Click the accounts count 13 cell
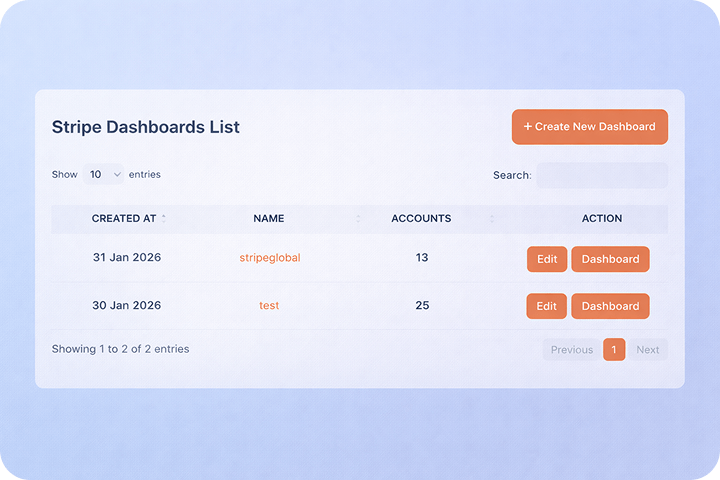720x480 pixels. point(421,258)
